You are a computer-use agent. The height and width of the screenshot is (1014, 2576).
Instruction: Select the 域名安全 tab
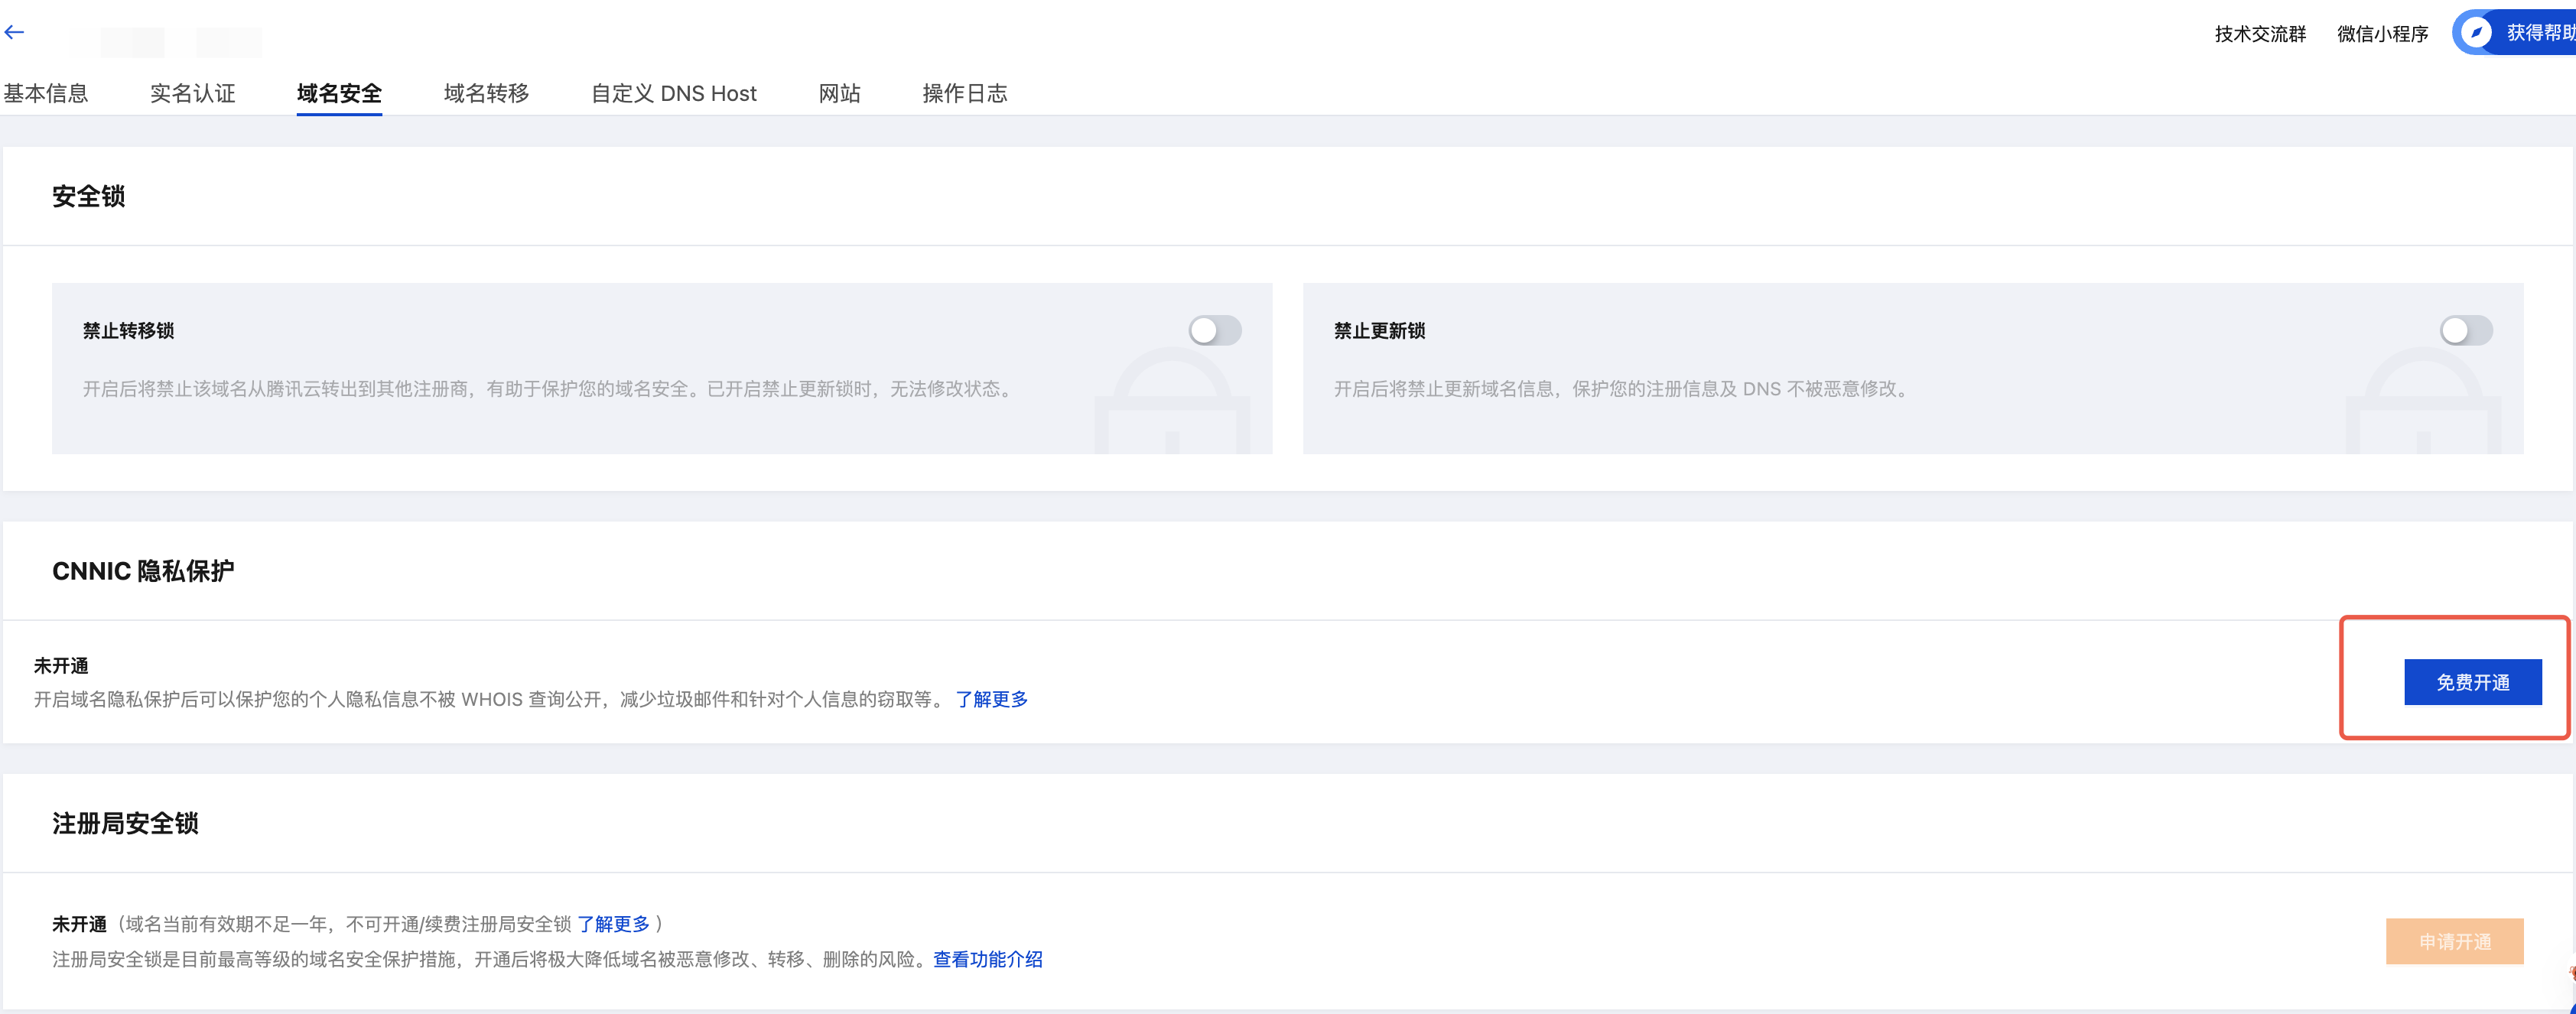click(x=339, y=93)
